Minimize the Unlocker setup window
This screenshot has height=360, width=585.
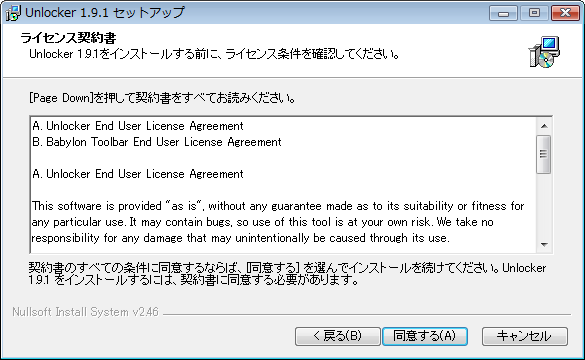503,13
